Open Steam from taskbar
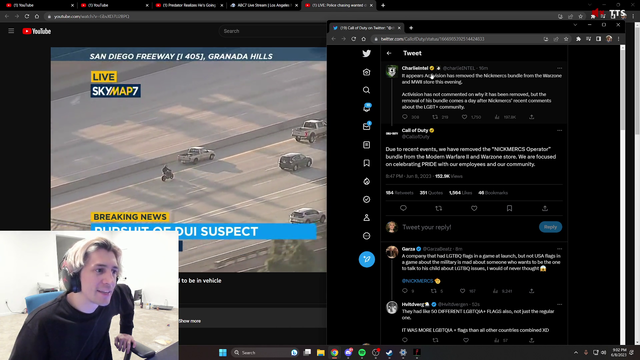The height and width of the screenshot is (360, 640). [389, 353]
